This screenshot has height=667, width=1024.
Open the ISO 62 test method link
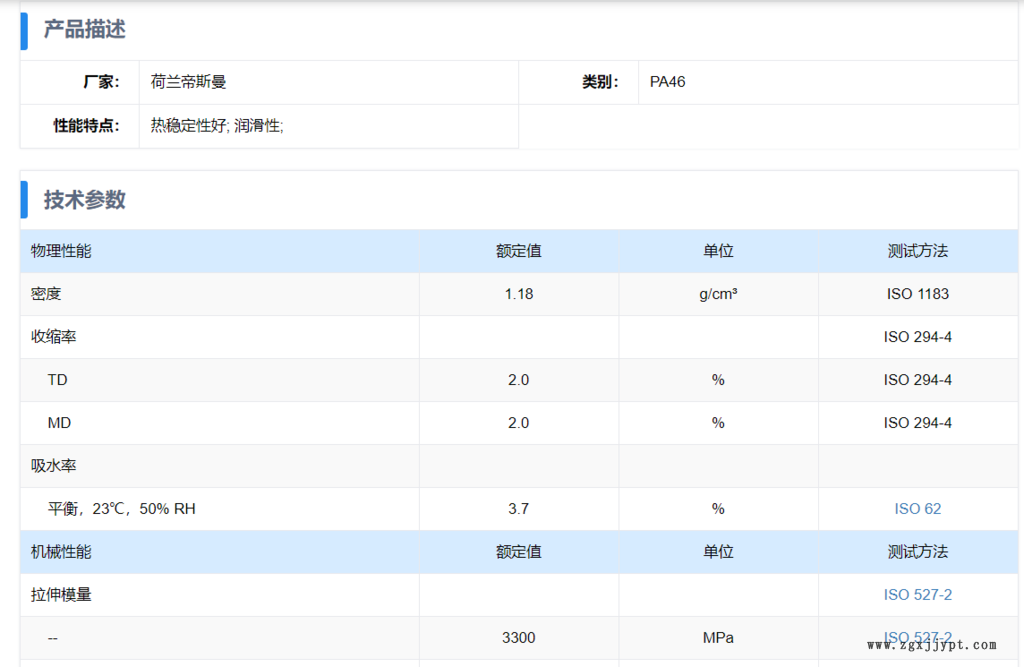tap(917, 509)
